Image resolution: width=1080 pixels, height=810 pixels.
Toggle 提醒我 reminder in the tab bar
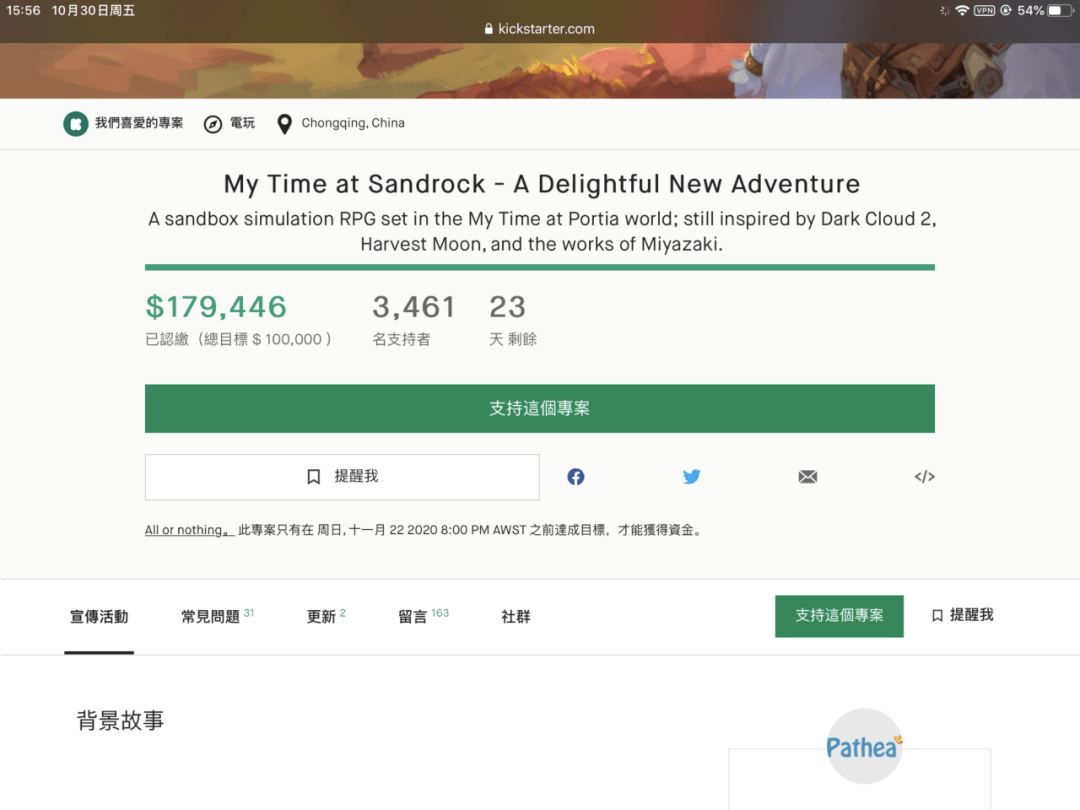click(x=962, y=616)
